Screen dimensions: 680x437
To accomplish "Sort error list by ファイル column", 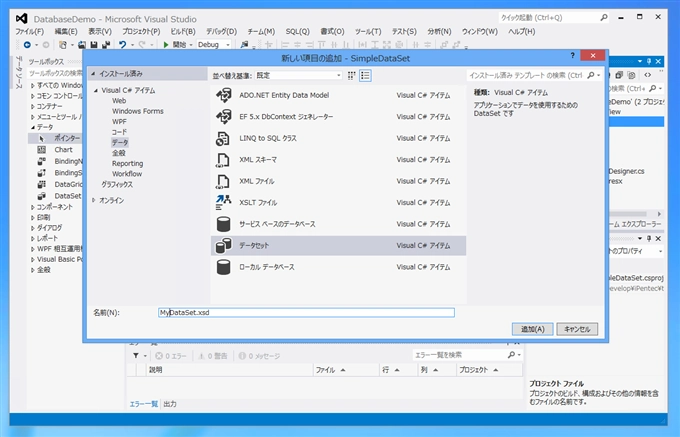I will (346, 370).
